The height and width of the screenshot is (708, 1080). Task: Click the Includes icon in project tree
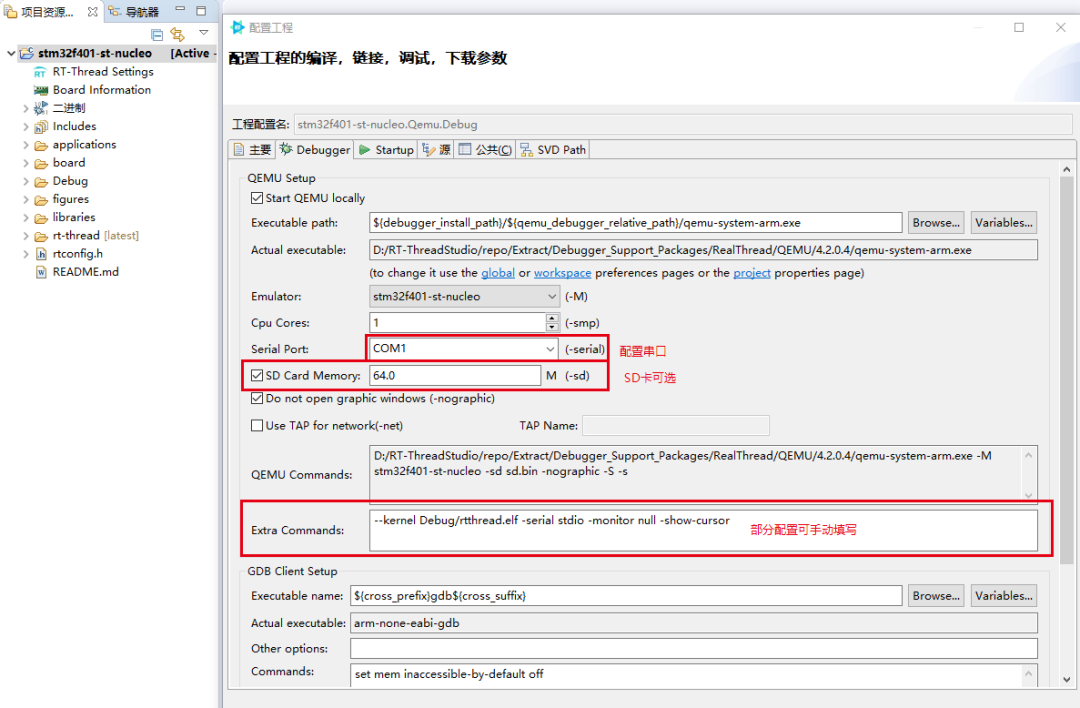[41, 127]
